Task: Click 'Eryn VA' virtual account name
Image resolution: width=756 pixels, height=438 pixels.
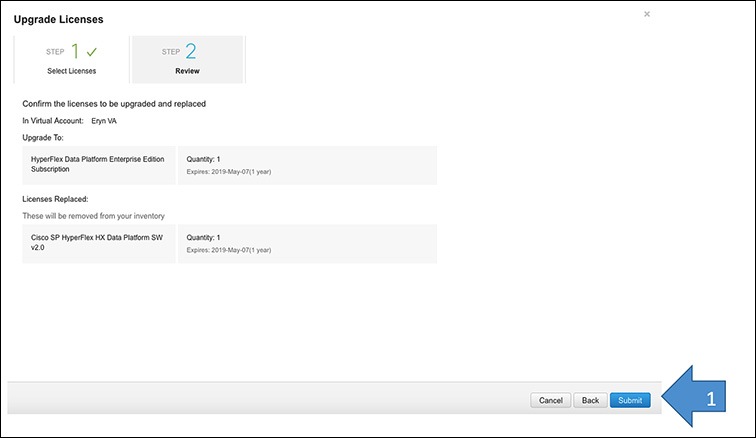Action: 104,121
